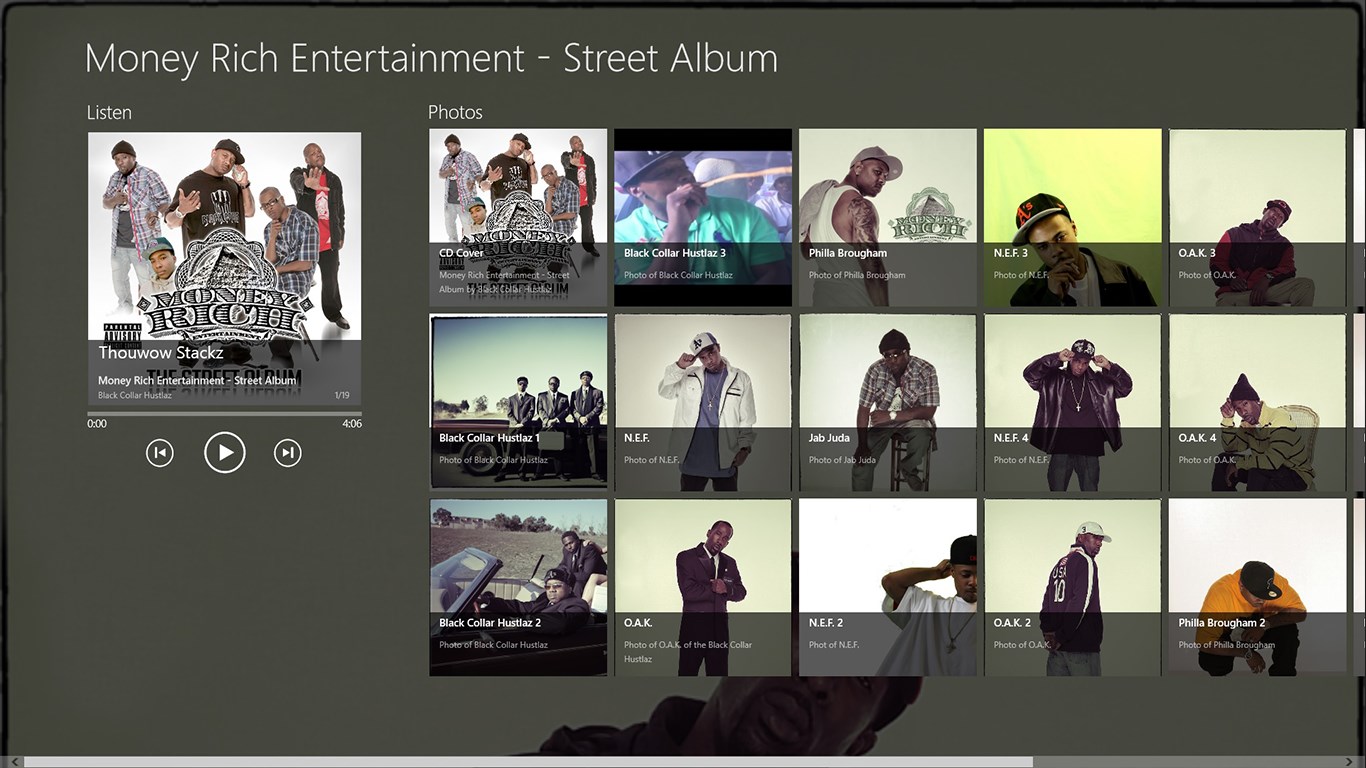Viewport: 1366px width, 768px height.
Task: View the O.A.K. 4 photo
Action: click(1257, 402)
